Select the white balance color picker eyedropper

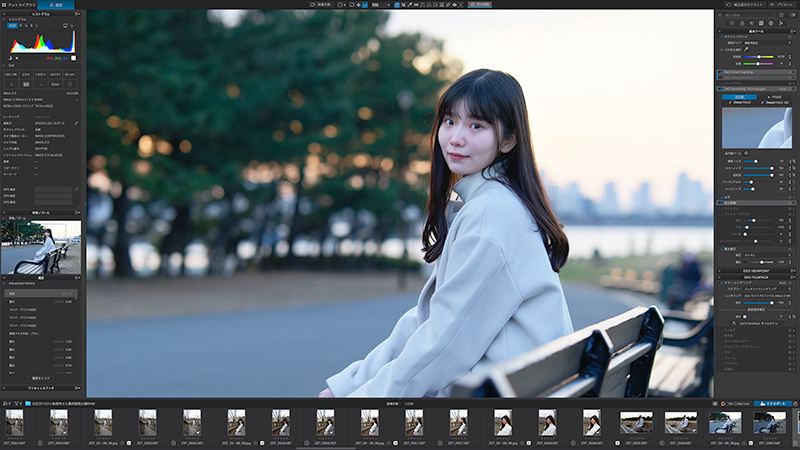pos(746,49)
